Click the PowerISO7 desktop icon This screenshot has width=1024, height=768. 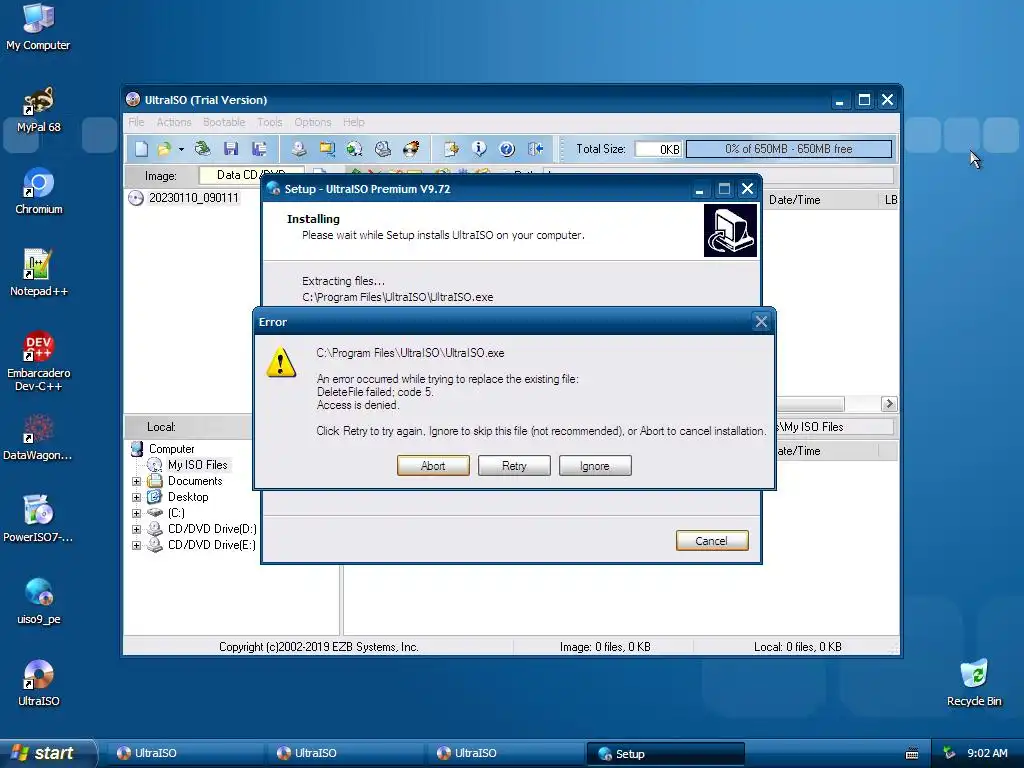[39, 519]
